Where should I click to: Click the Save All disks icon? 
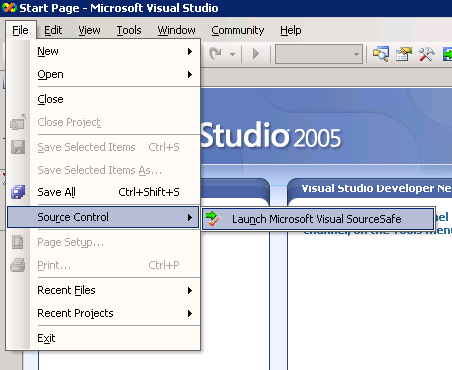tap(18, 192)
